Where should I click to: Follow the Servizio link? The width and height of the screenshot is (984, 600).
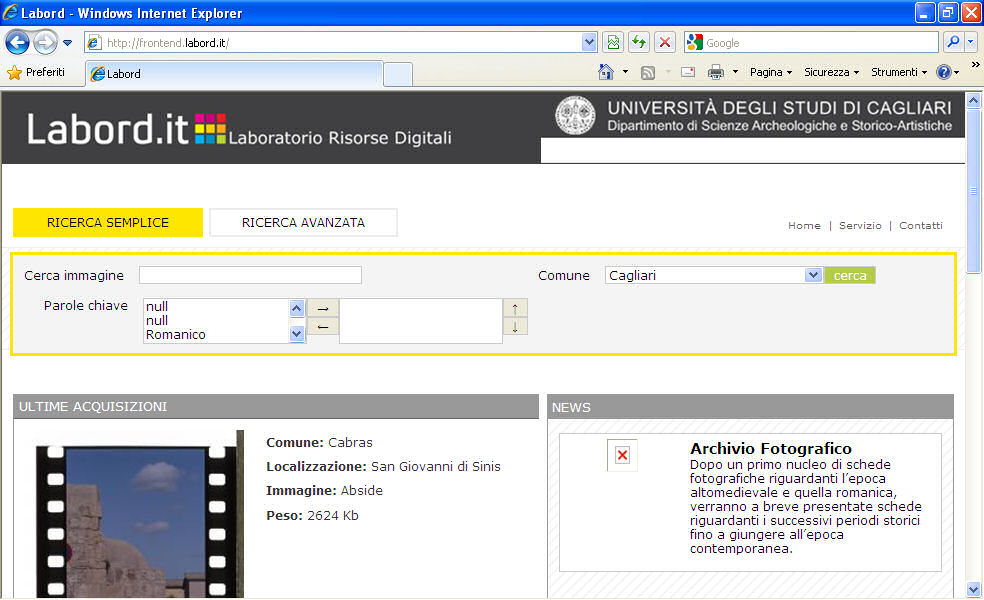pyautogui.click(x=860, y=225)
